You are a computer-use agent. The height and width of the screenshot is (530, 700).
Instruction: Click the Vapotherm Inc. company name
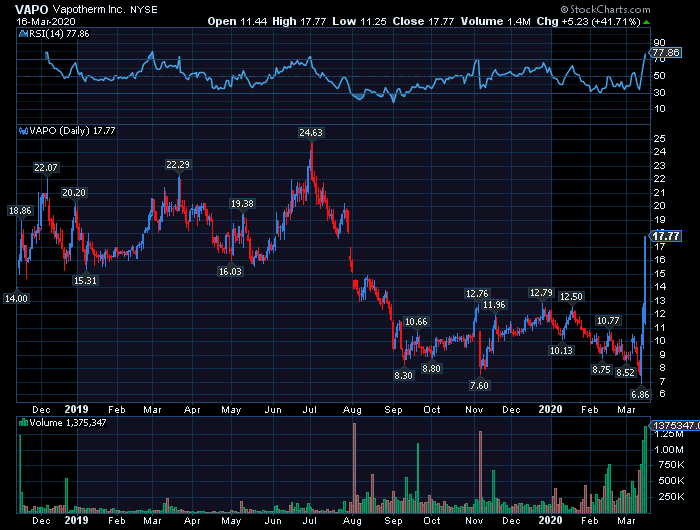pos(89,9)
